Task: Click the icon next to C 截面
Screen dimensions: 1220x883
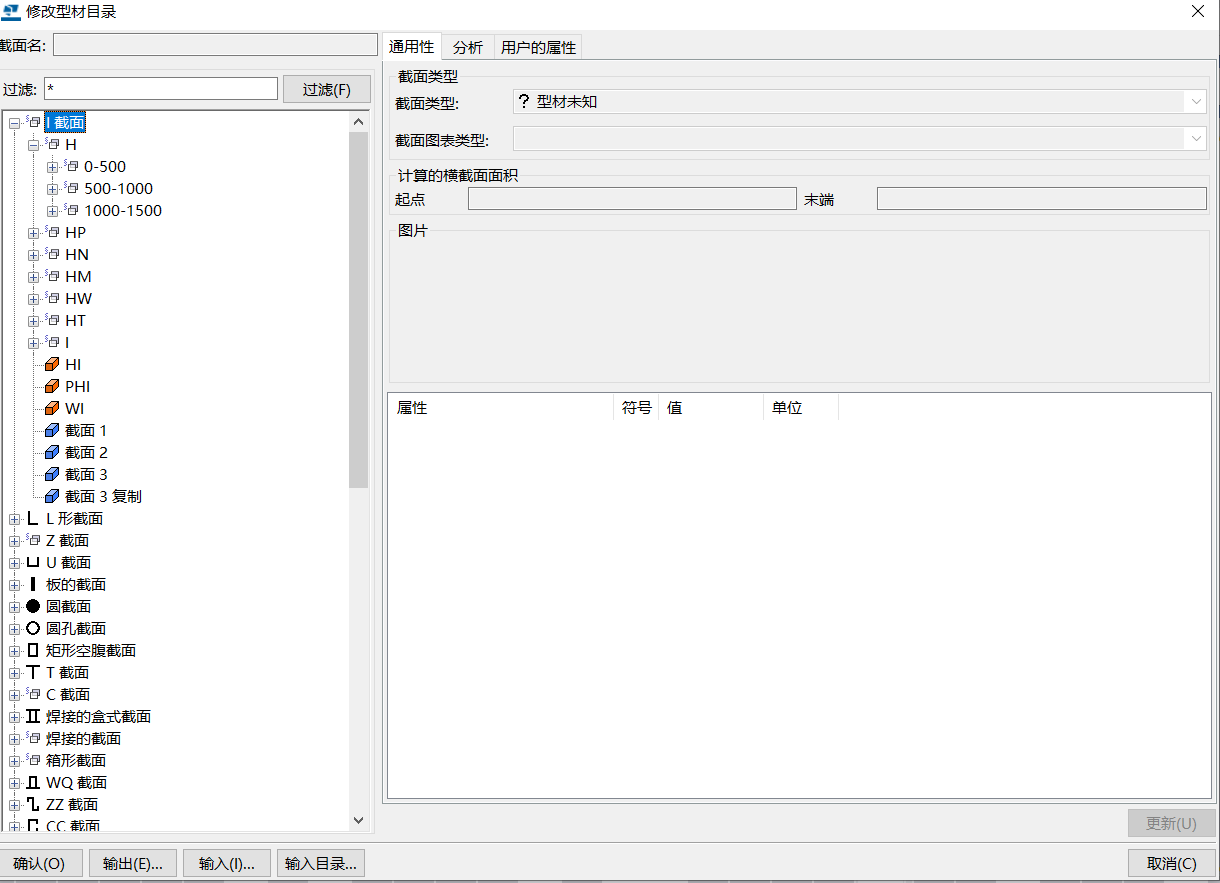Action: pyautogui.click(x=33, y=694)
